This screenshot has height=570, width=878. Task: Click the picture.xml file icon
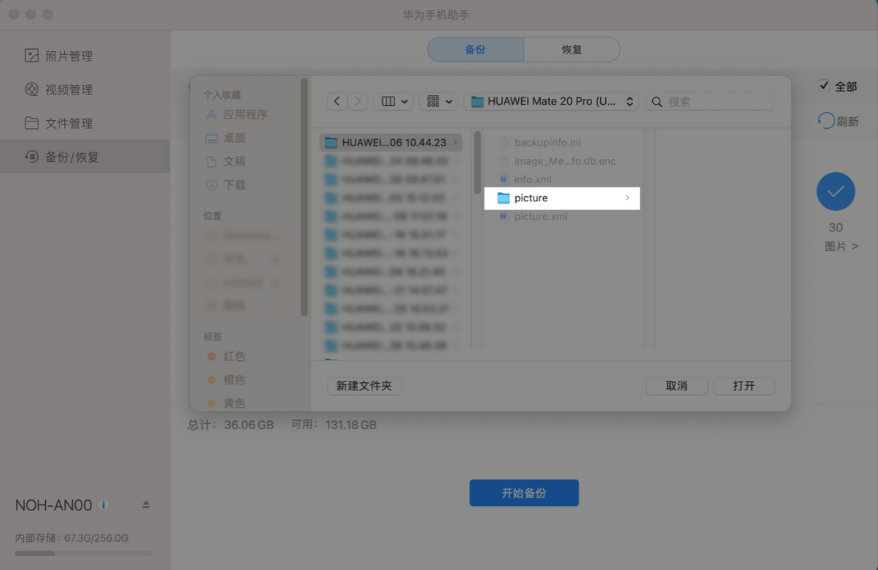coord(503,217)
